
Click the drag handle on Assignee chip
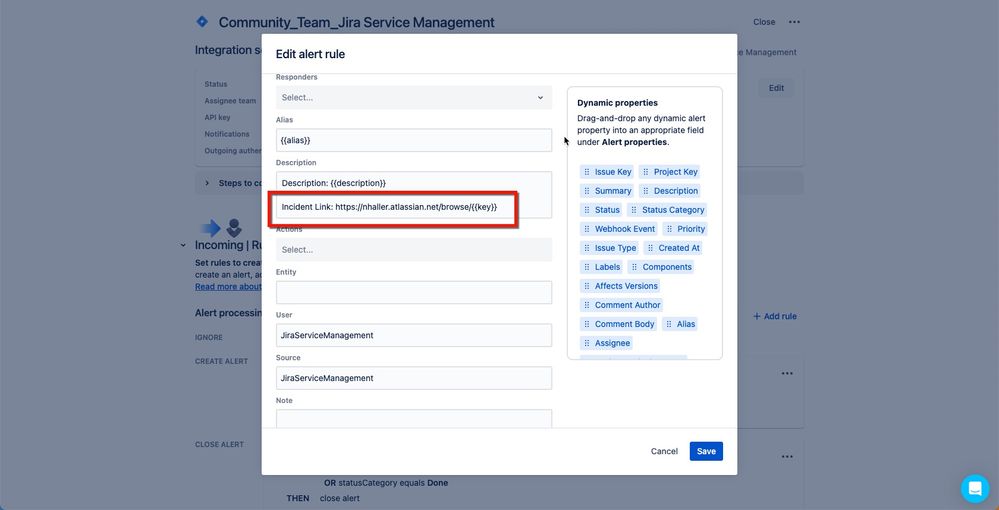pyautogui.click(x=587, y=344)
